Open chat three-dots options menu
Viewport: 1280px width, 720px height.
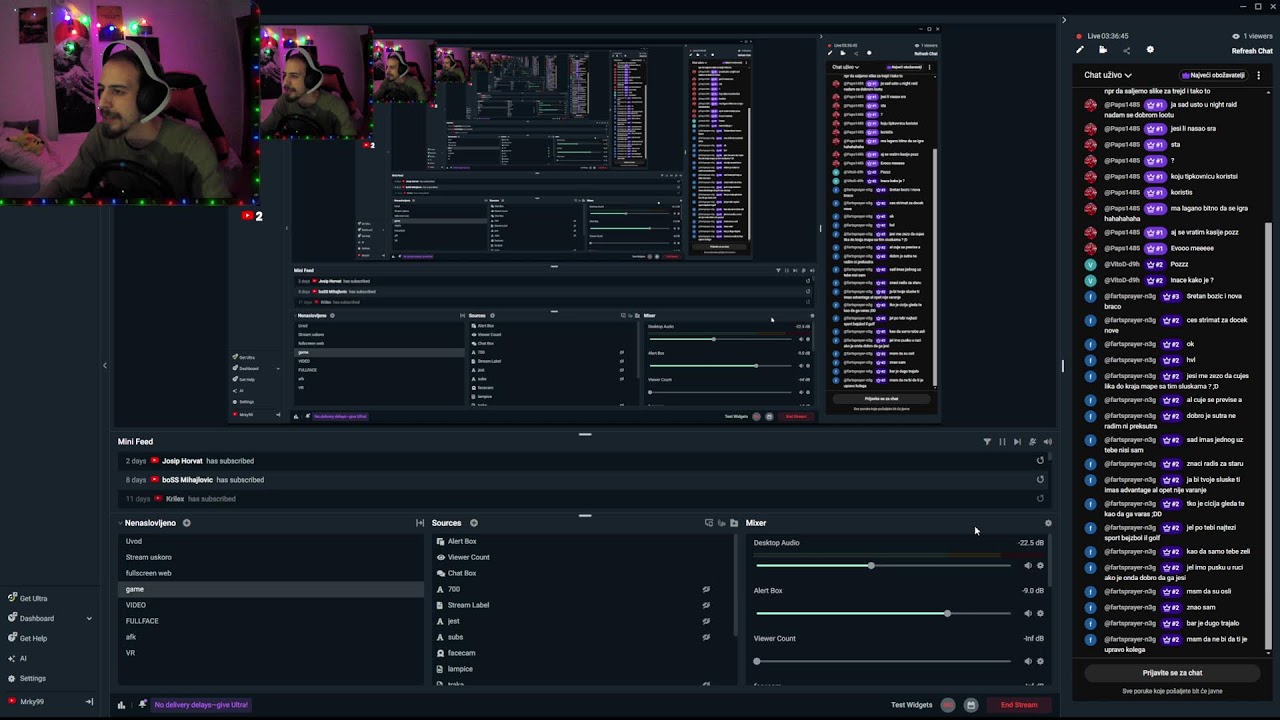coord(1259,75)
